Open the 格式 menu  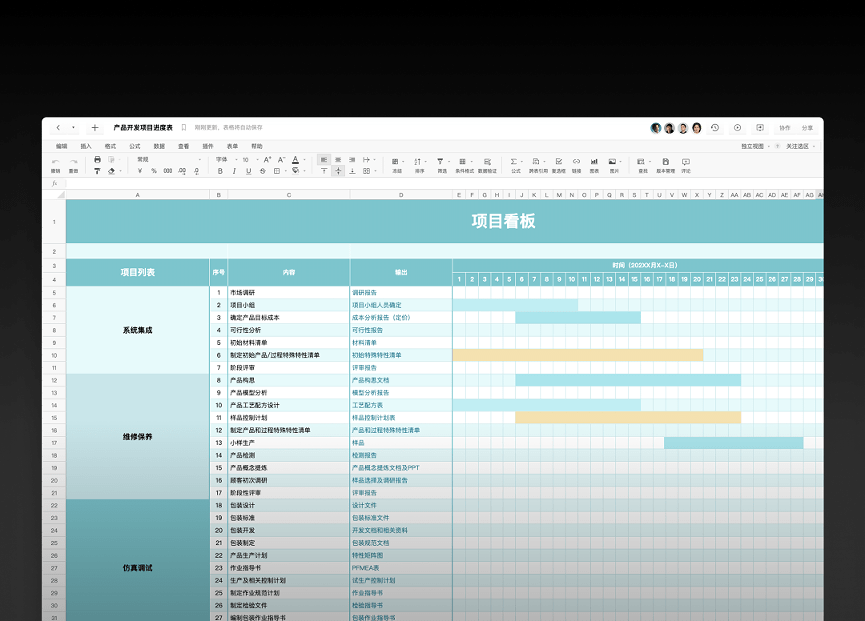tap(110, 146)
